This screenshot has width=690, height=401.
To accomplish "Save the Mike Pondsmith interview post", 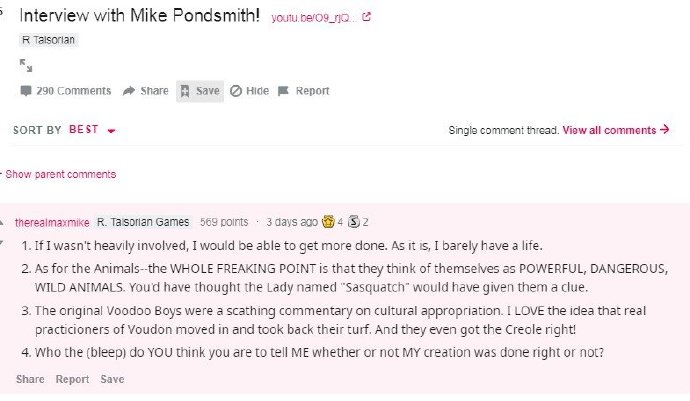I will pos(199,91).
